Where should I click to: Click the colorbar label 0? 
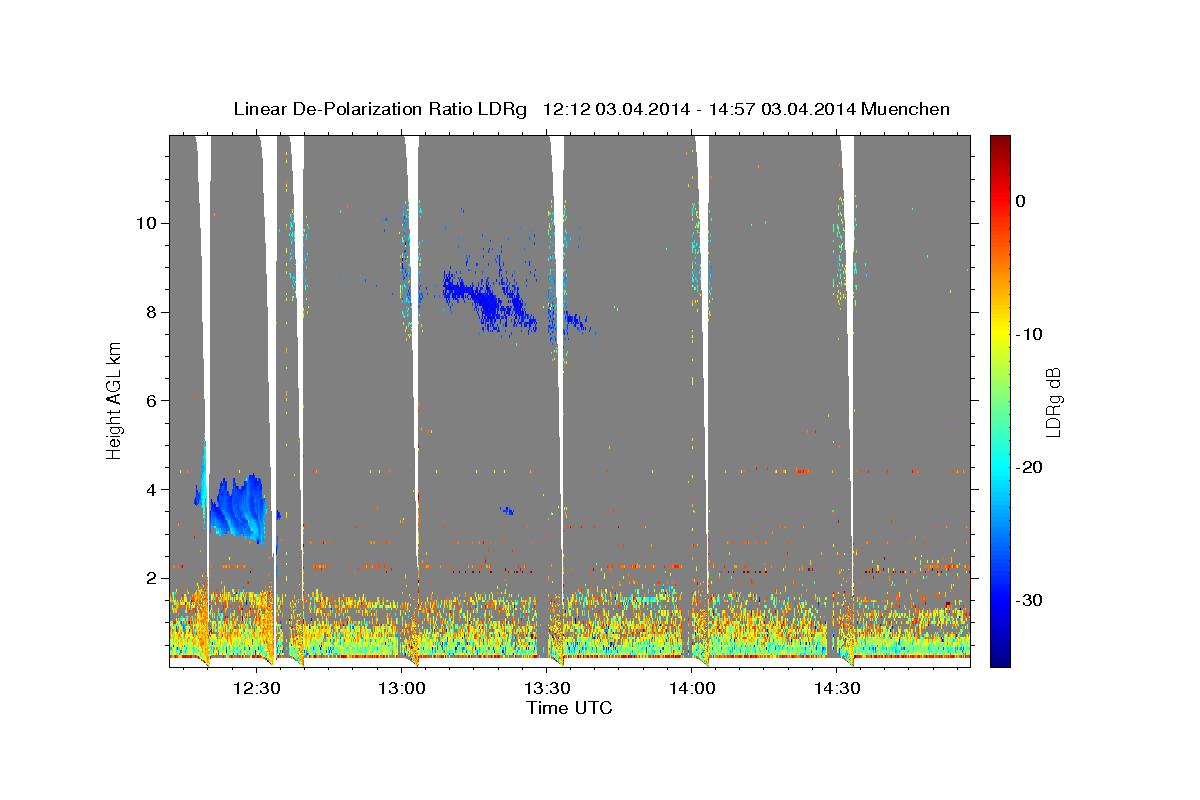(x=1020, y=201)
